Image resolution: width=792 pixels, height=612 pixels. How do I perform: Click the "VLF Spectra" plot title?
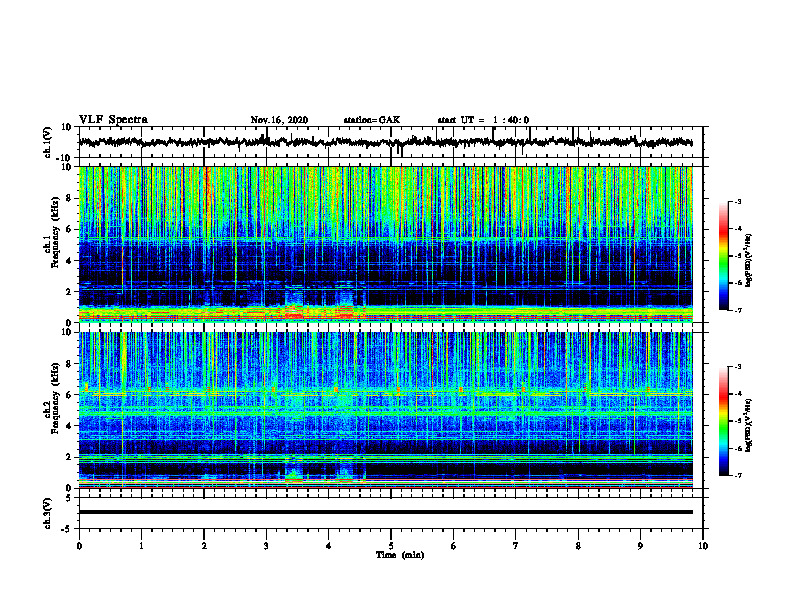113,120
